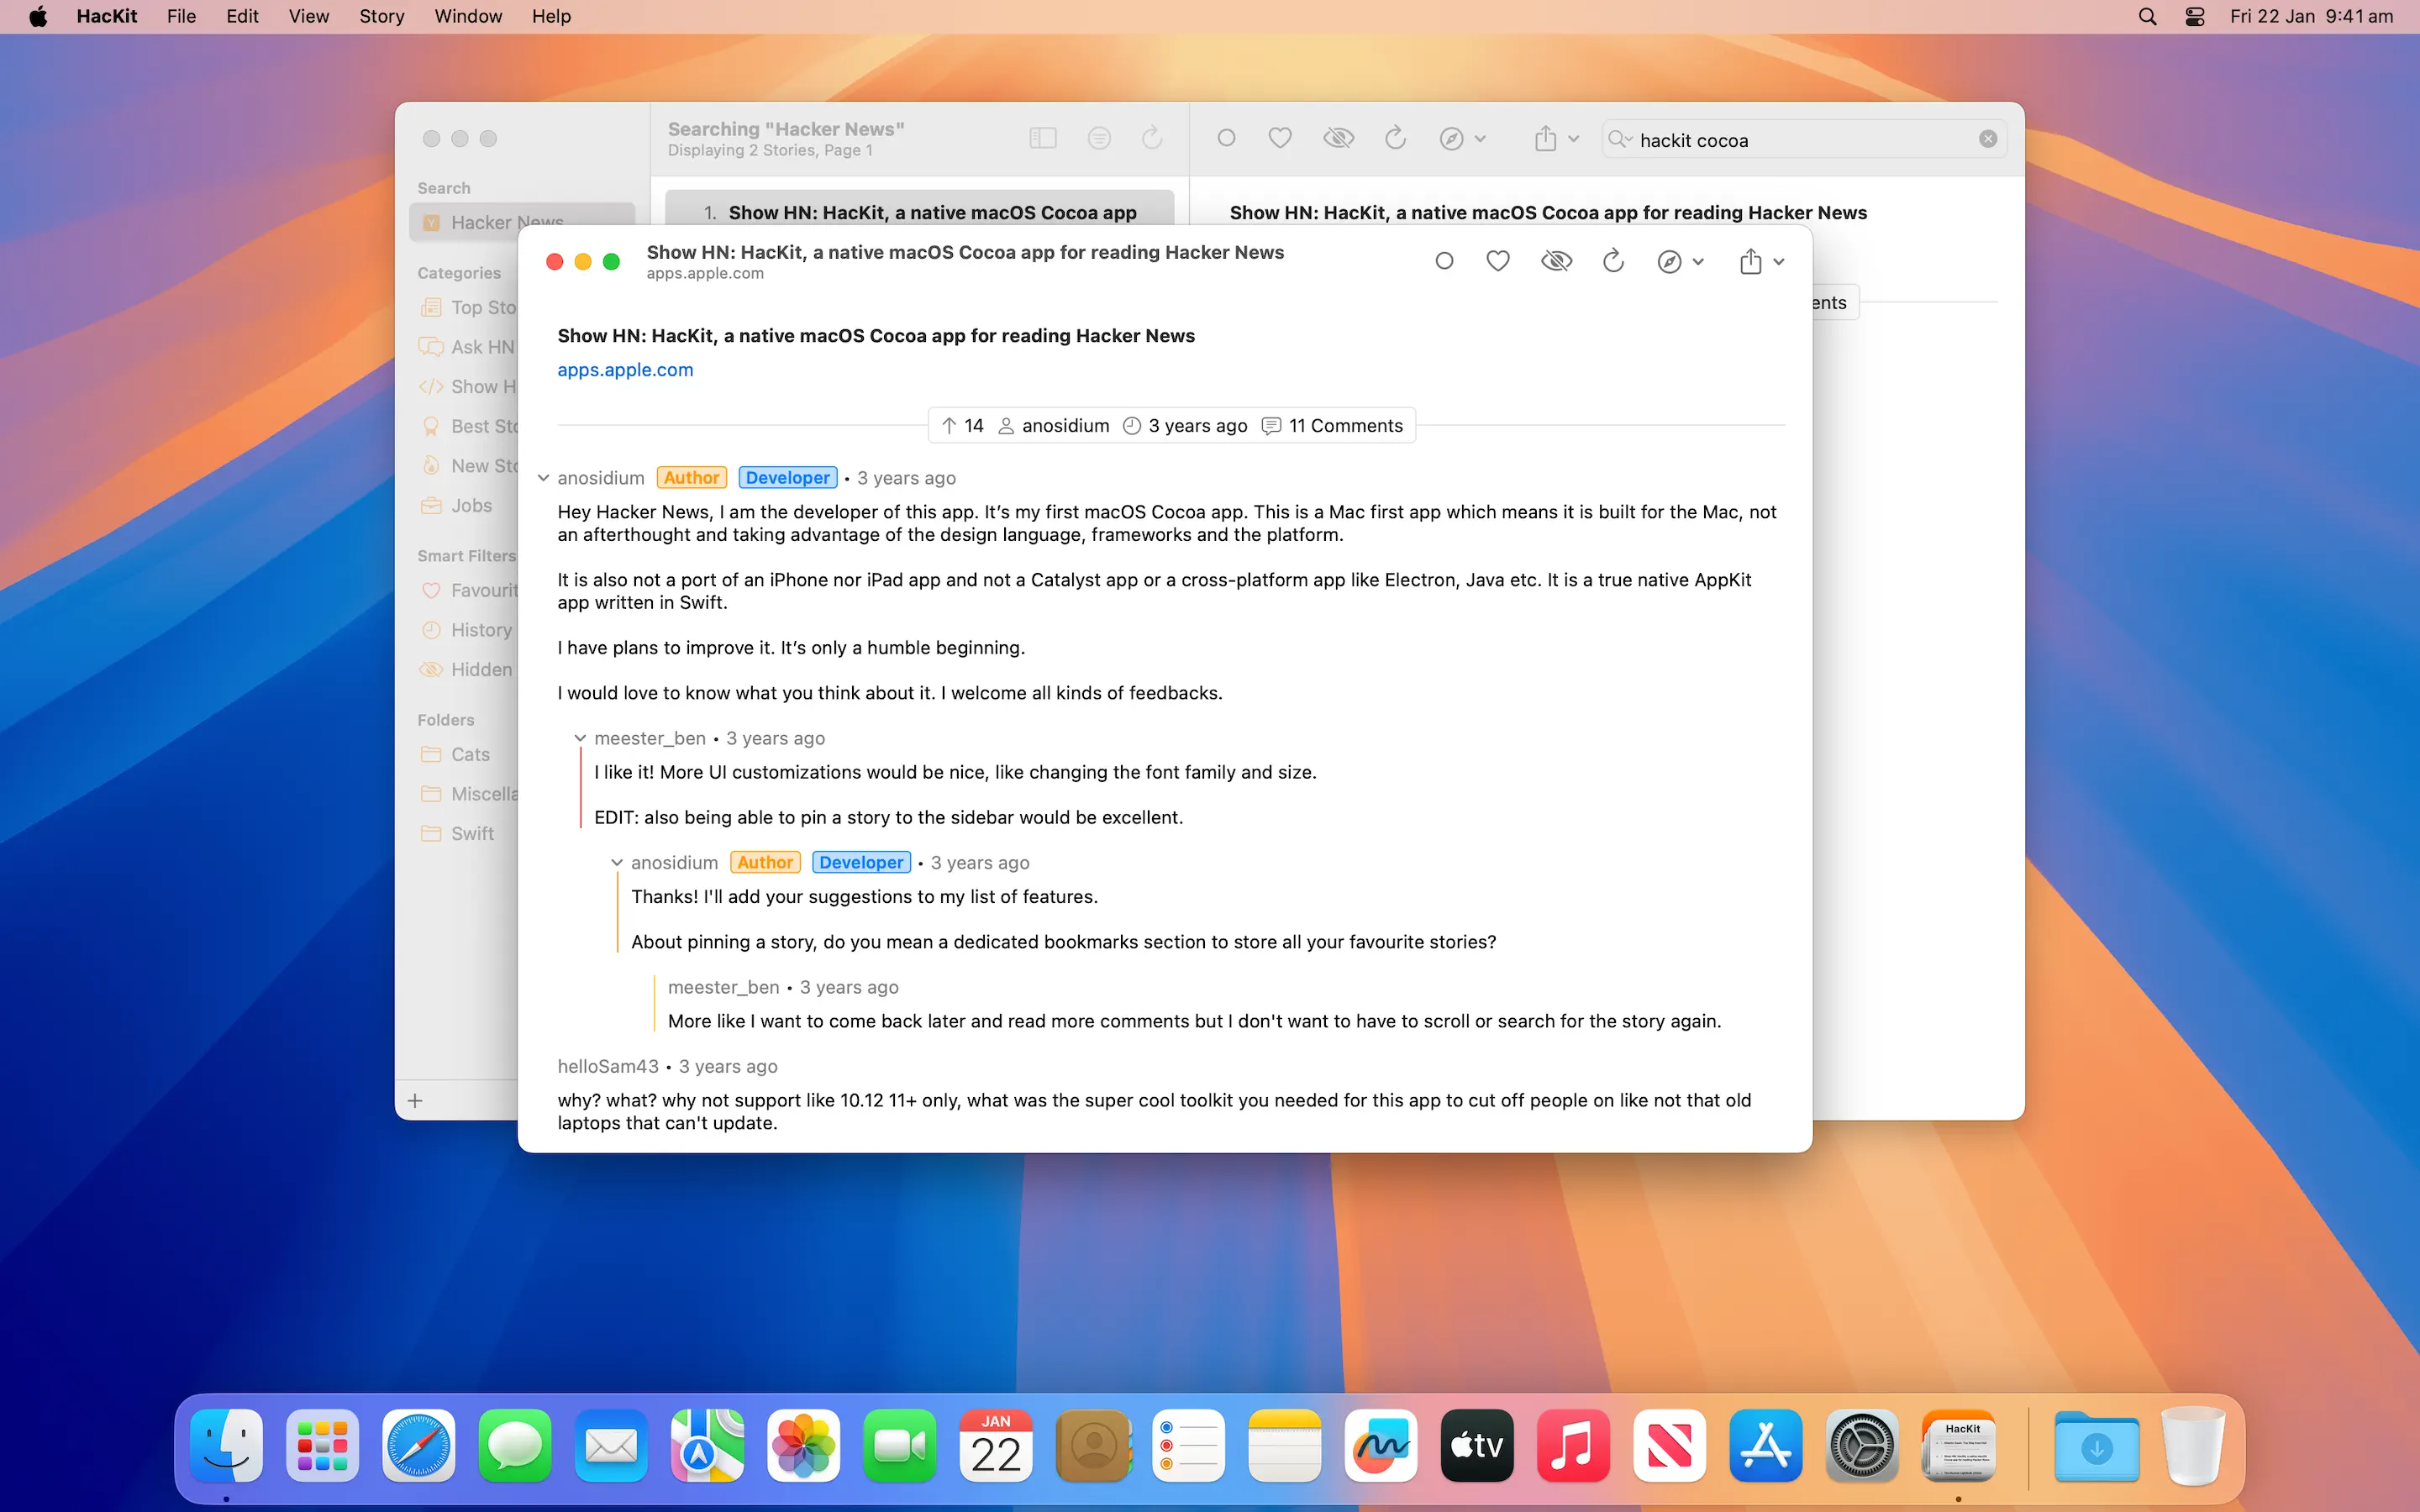2420x1512 pixels.
Task: Collapse top anosidium comment thread
Action: pos(543,478)
